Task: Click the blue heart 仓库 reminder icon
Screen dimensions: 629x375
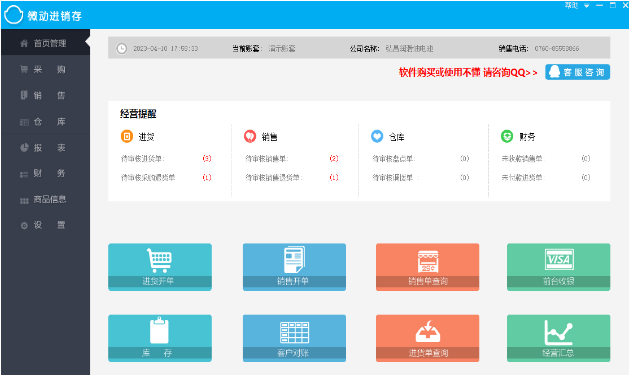Action: point(377,136)
